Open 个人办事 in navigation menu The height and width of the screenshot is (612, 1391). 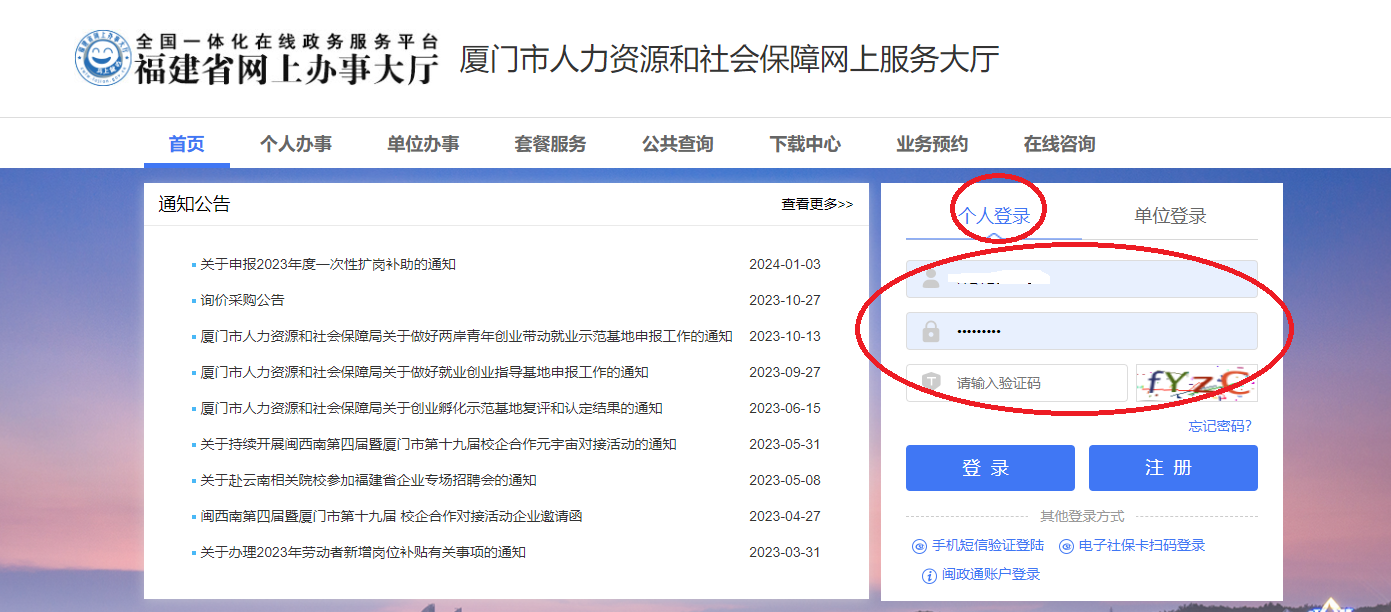point(295,144)
